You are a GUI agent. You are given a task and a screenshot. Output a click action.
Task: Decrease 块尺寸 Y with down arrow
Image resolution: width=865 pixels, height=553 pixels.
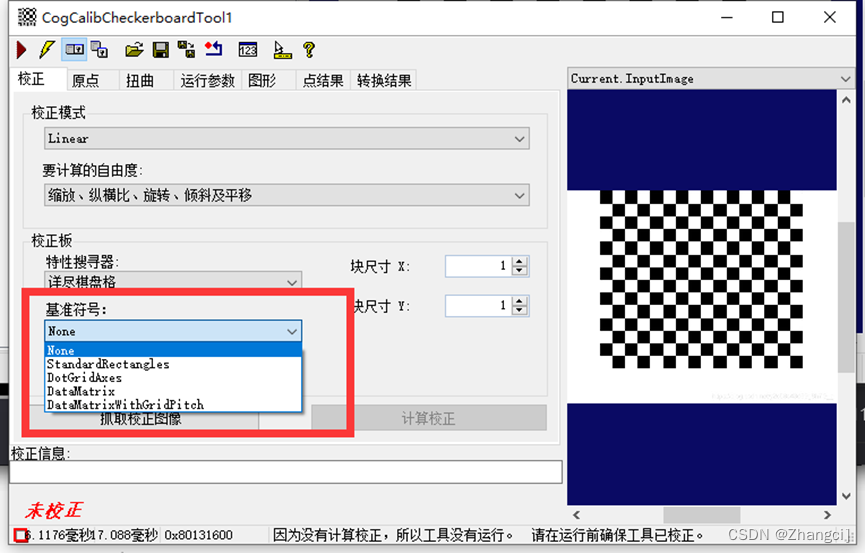tap(519, 310)
